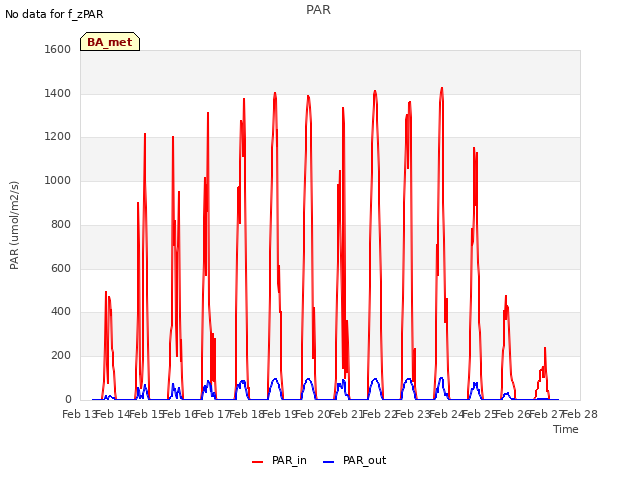Screen dimensions: 640x480
Task: Click the 200 y-axis tick label
Action: click(61, 356)
